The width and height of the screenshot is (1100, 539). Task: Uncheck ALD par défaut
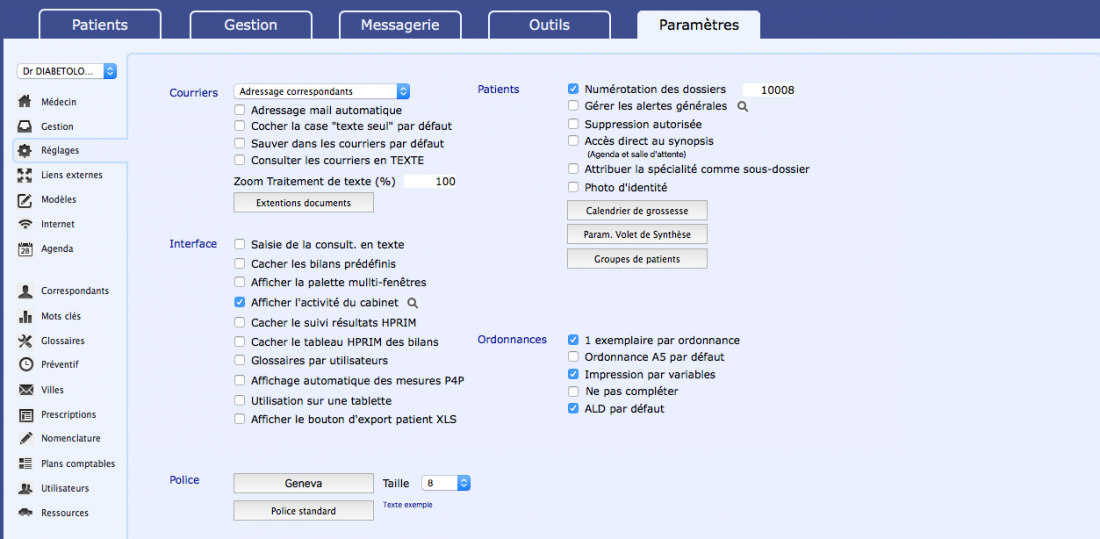tap(573, 408)
